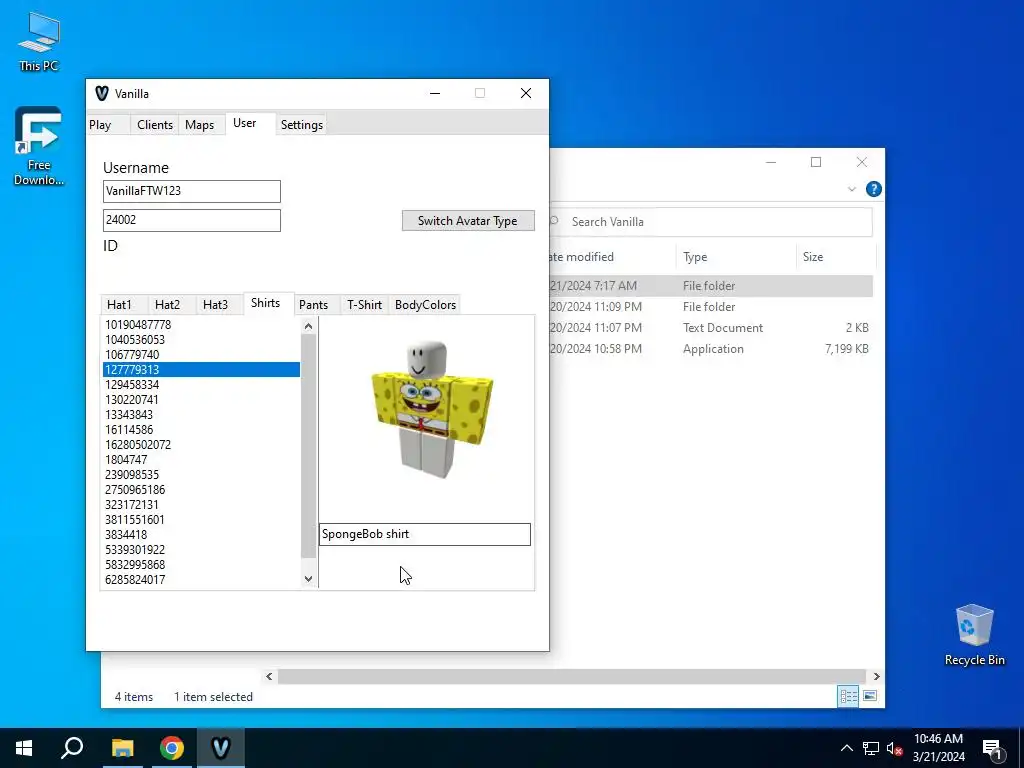Image resolution: width=1024 pixels, height=768 pixels.
Task: Click the network status tray icon
Action: point(871,748)
